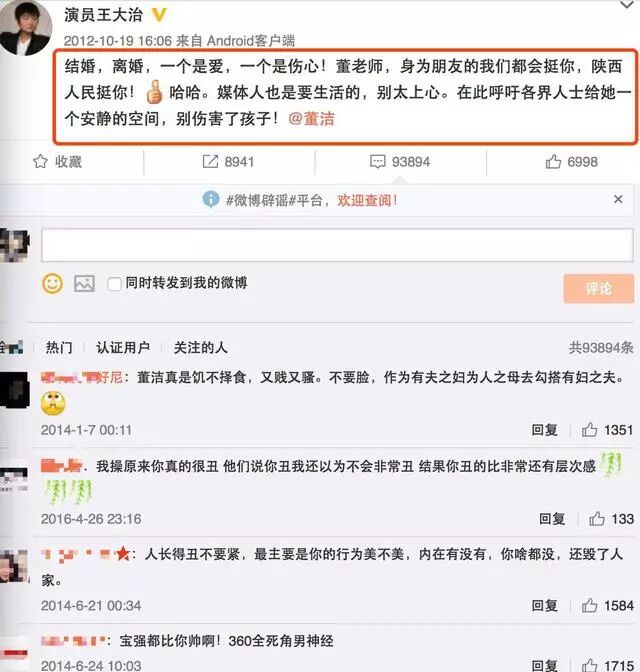Click the comment bubble icon showing 93894
The width and height of the screenshot is (640, 672).
click(378, 162)
